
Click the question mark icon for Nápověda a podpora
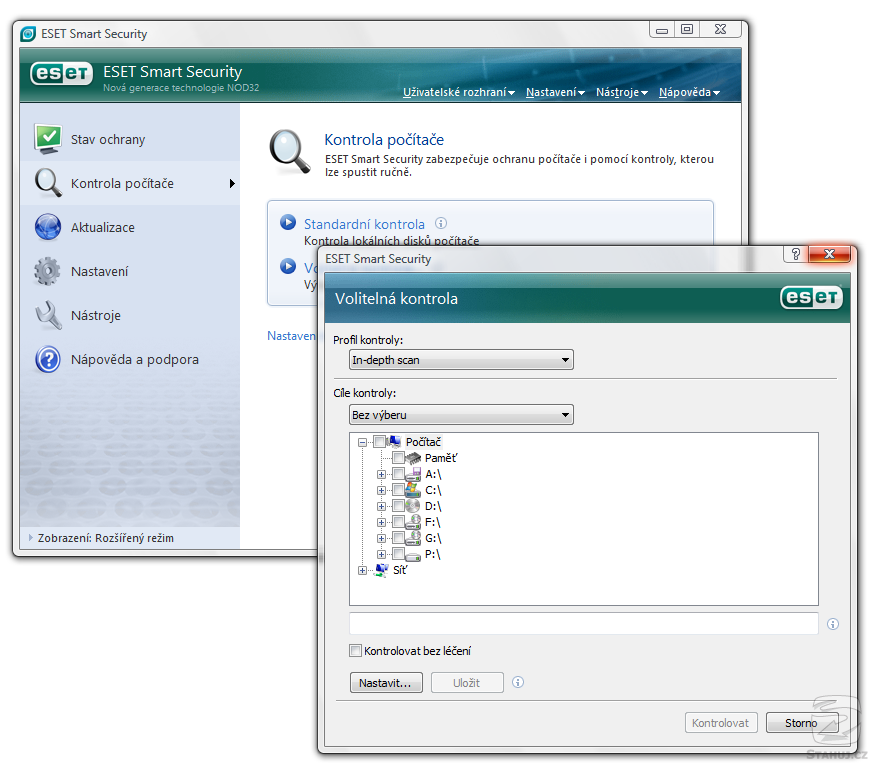48,359
